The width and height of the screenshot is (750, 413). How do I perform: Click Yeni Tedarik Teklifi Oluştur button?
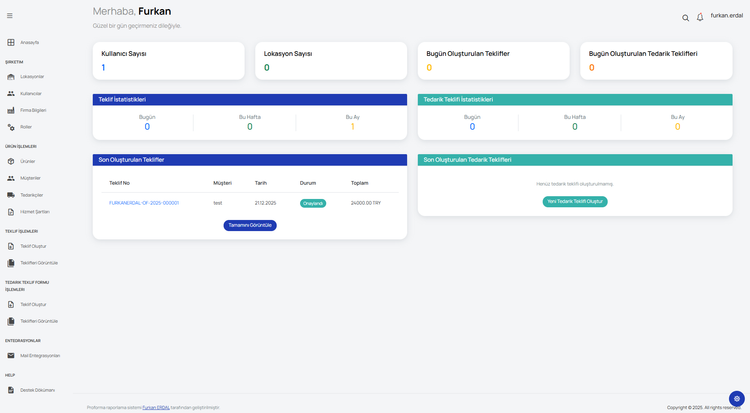pos(575,201)
